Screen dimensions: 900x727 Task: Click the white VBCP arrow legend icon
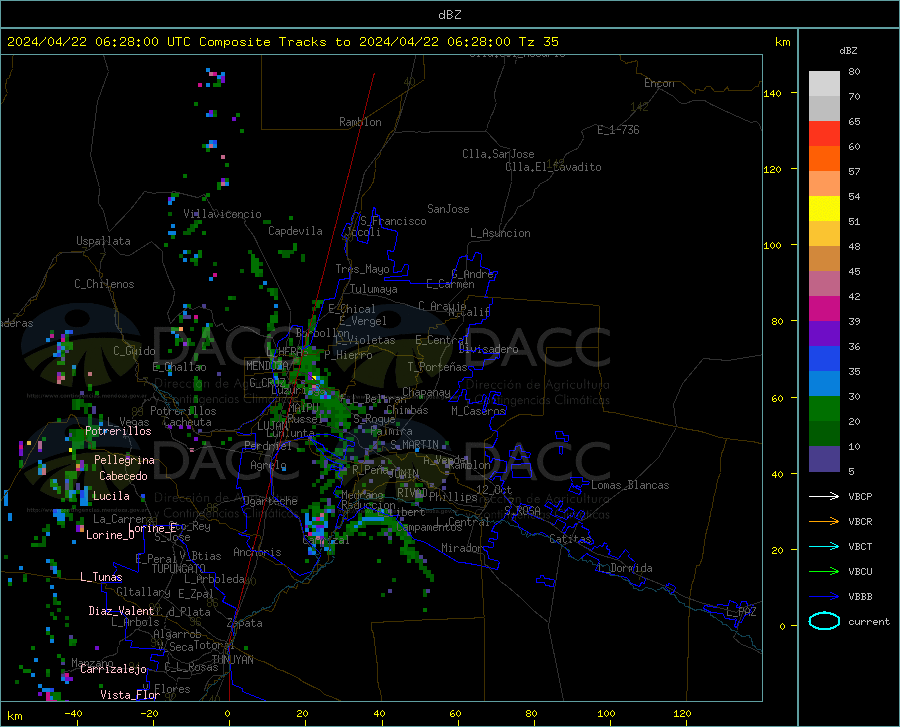click(x=824, y=496)
